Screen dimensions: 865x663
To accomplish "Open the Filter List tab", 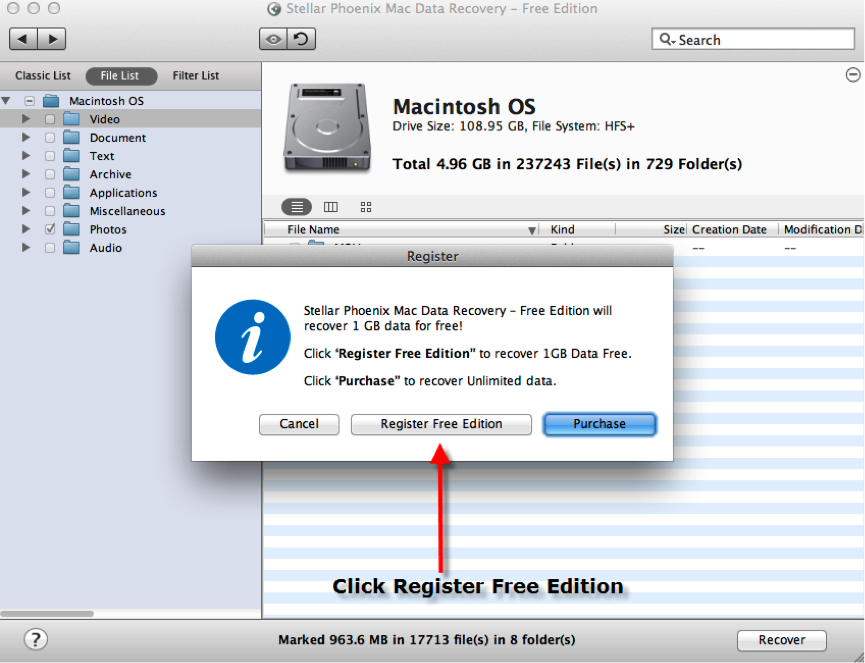I will coord(195,76).
